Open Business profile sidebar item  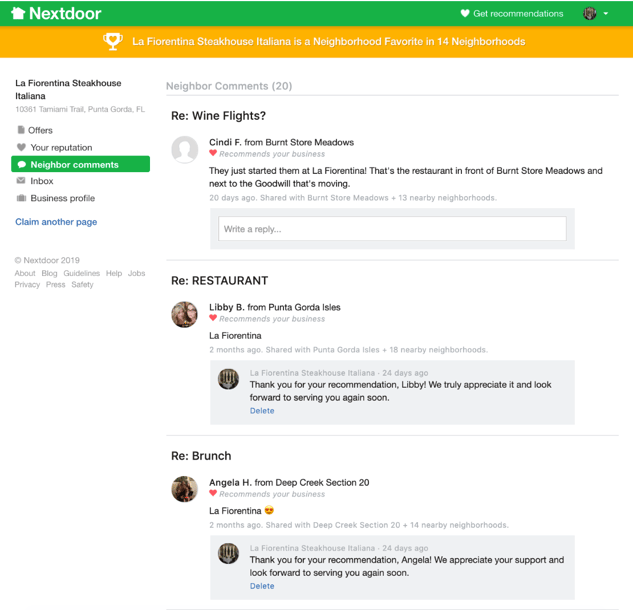pos(63,198)
